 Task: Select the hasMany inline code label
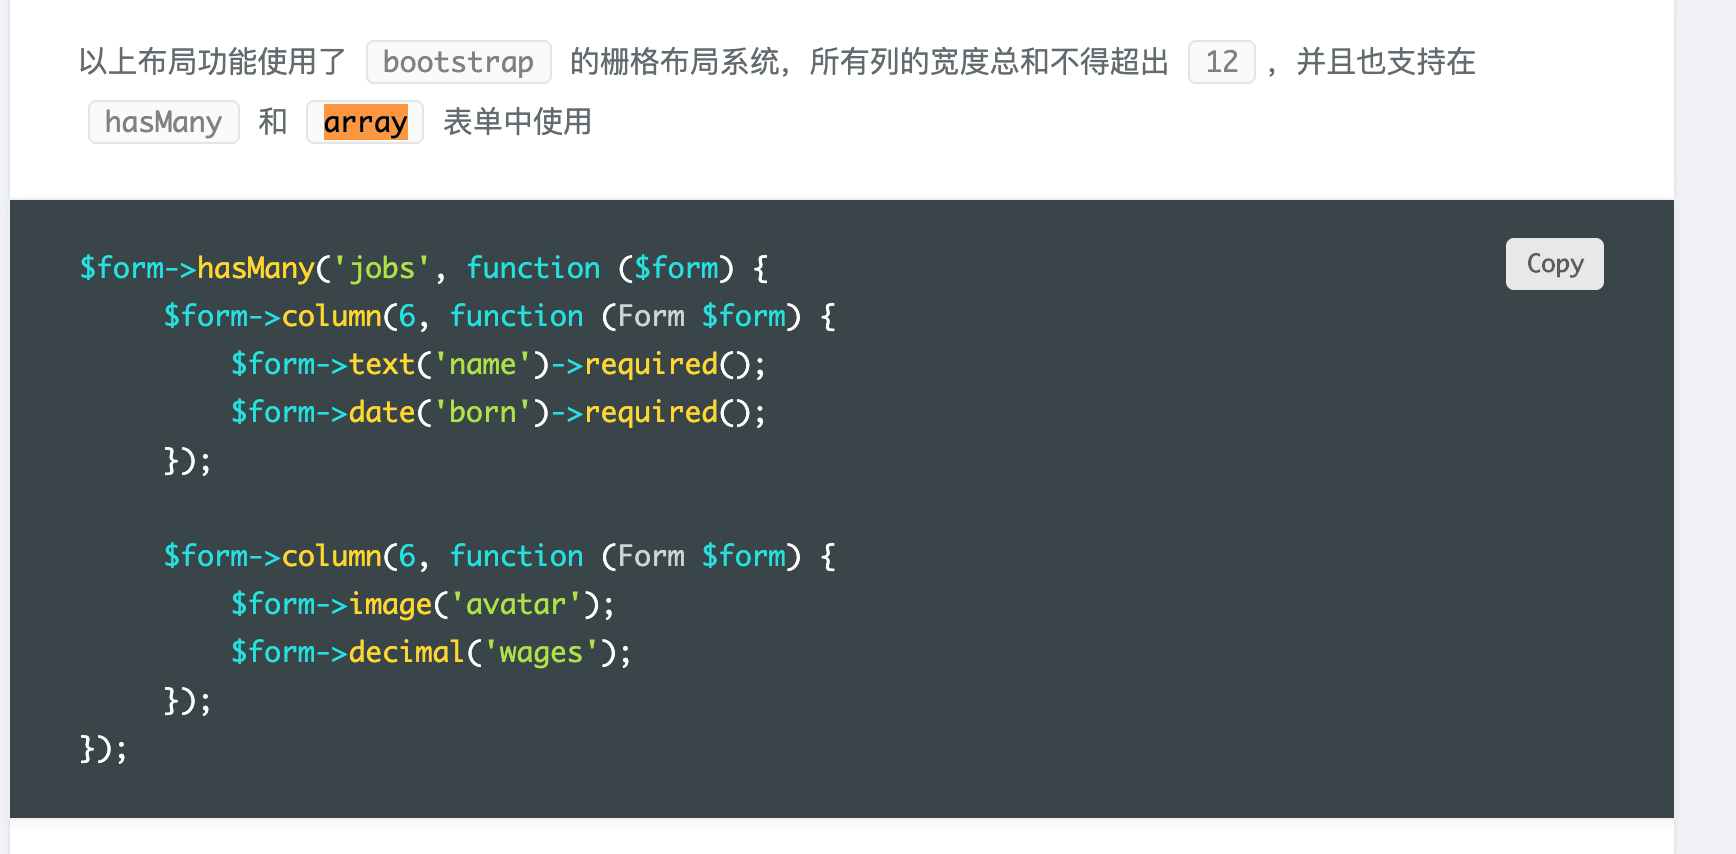pos(163,122)
